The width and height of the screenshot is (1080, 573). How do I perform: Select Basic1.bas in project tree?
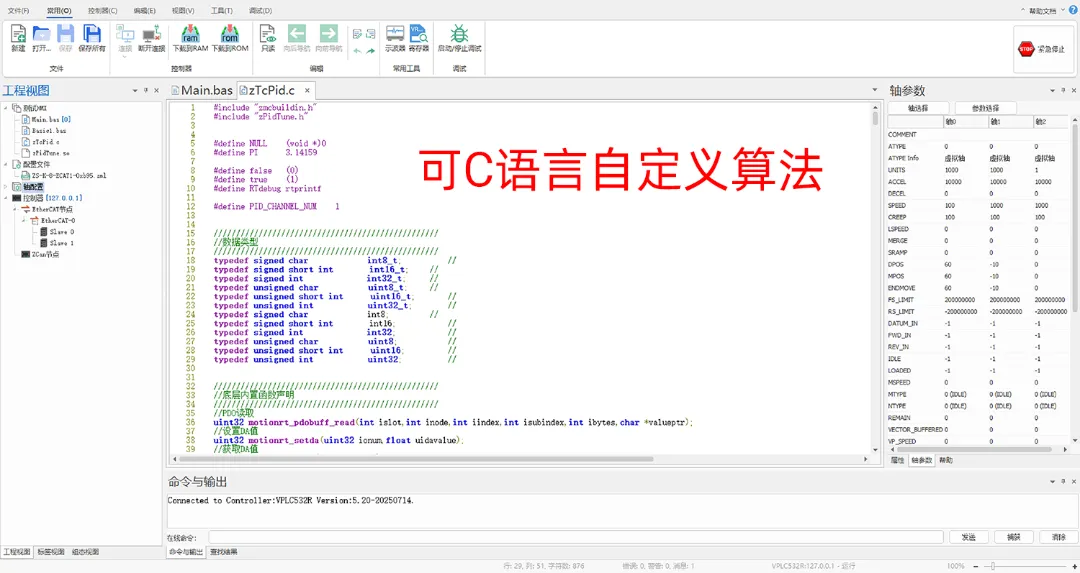[49, 130]
